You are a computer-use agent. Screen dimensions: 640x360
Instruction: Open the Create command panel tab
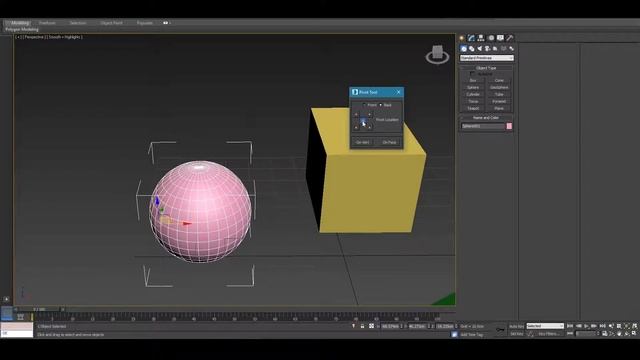pos(462,38)
